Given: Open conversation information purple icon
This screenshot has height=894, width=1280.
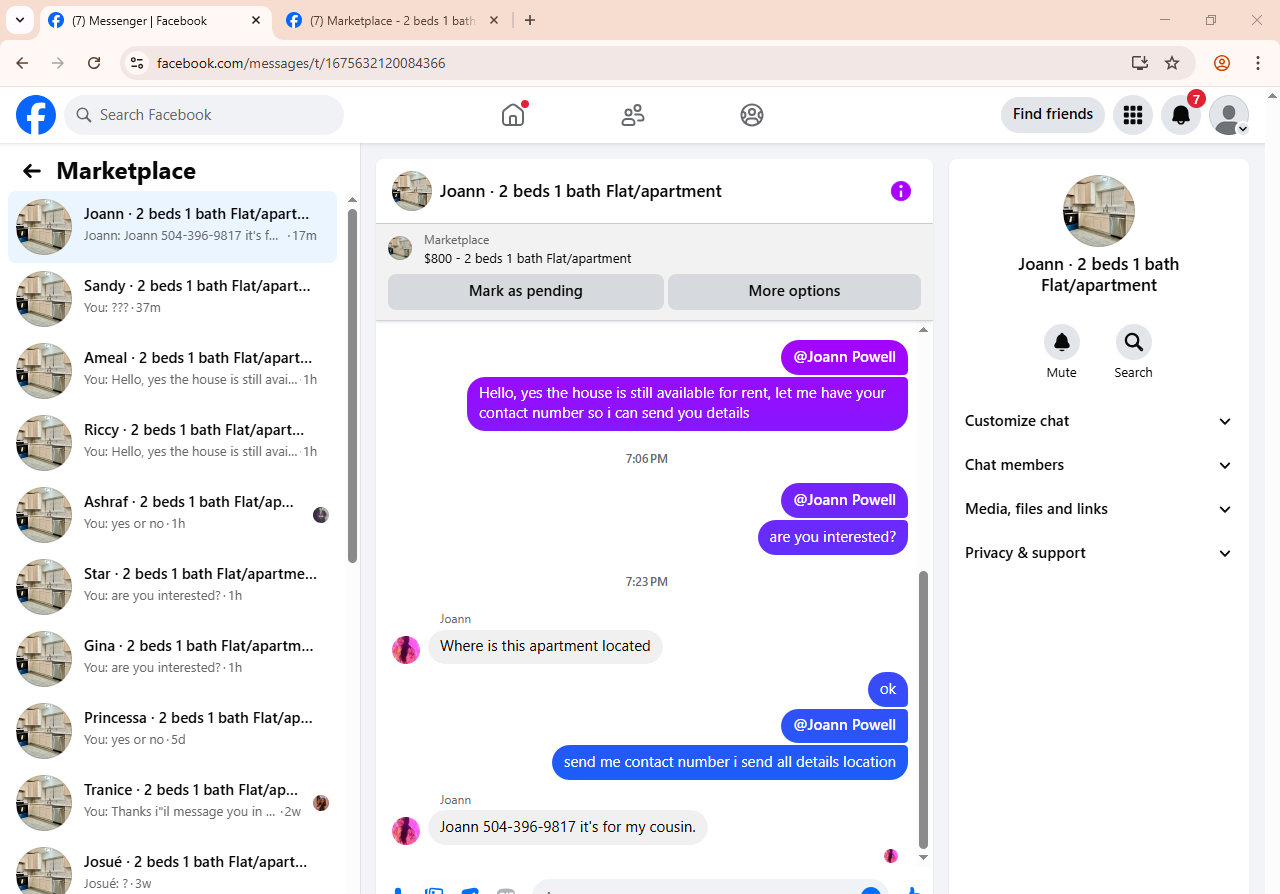Looking at the screenshot, I should click(x=901, y=191).
